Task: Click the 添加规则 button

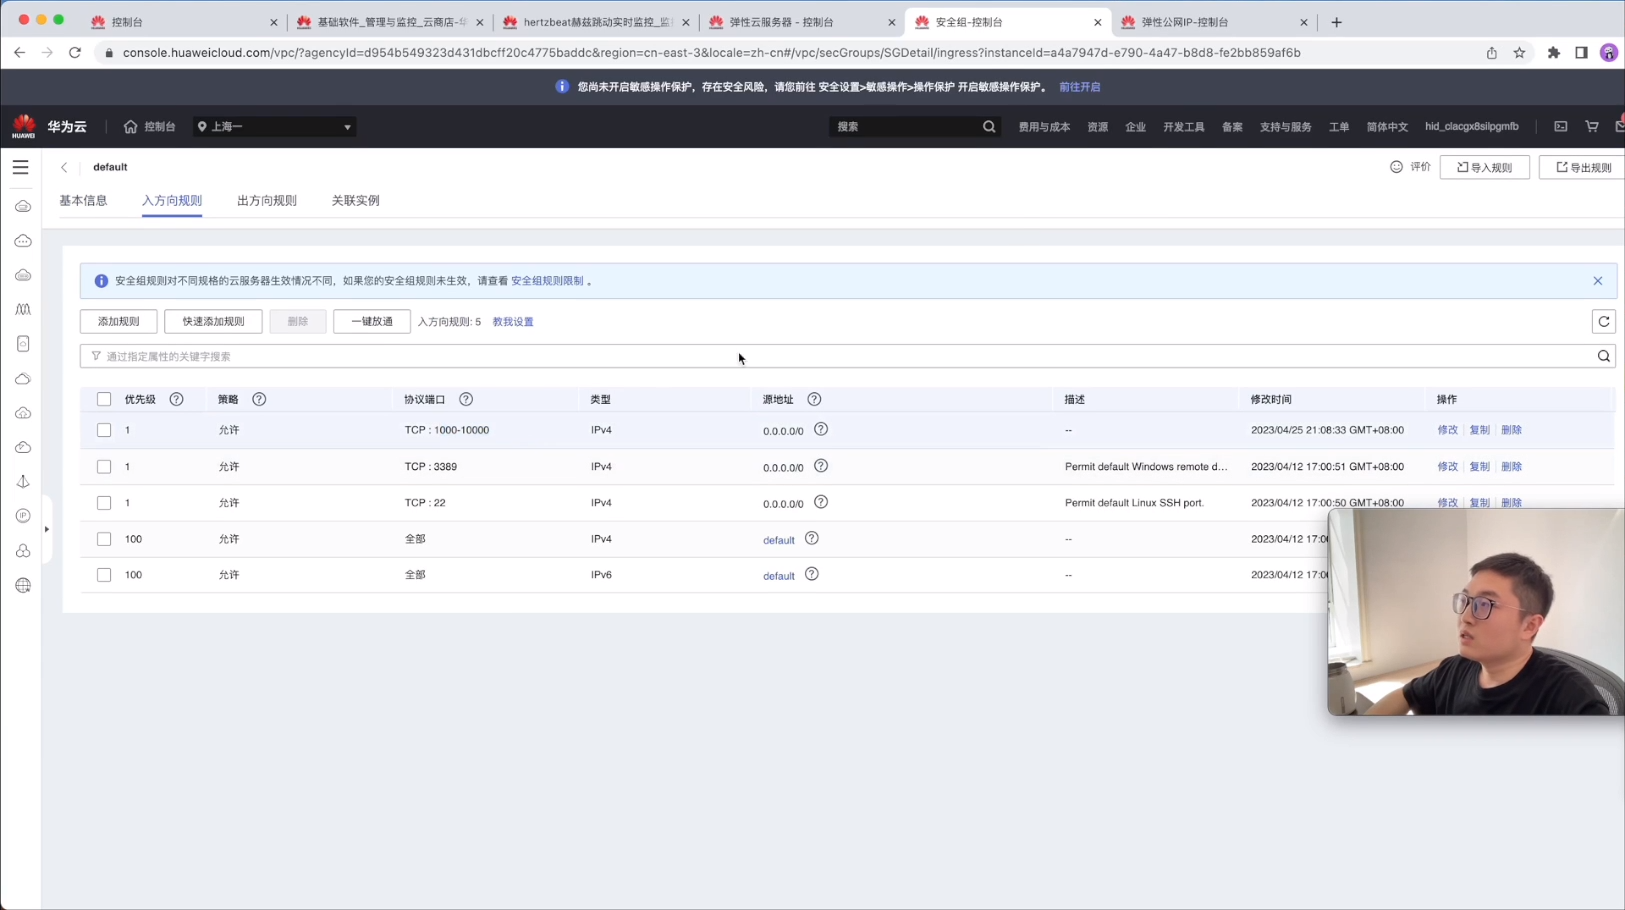Action: [x=119, y=321]
